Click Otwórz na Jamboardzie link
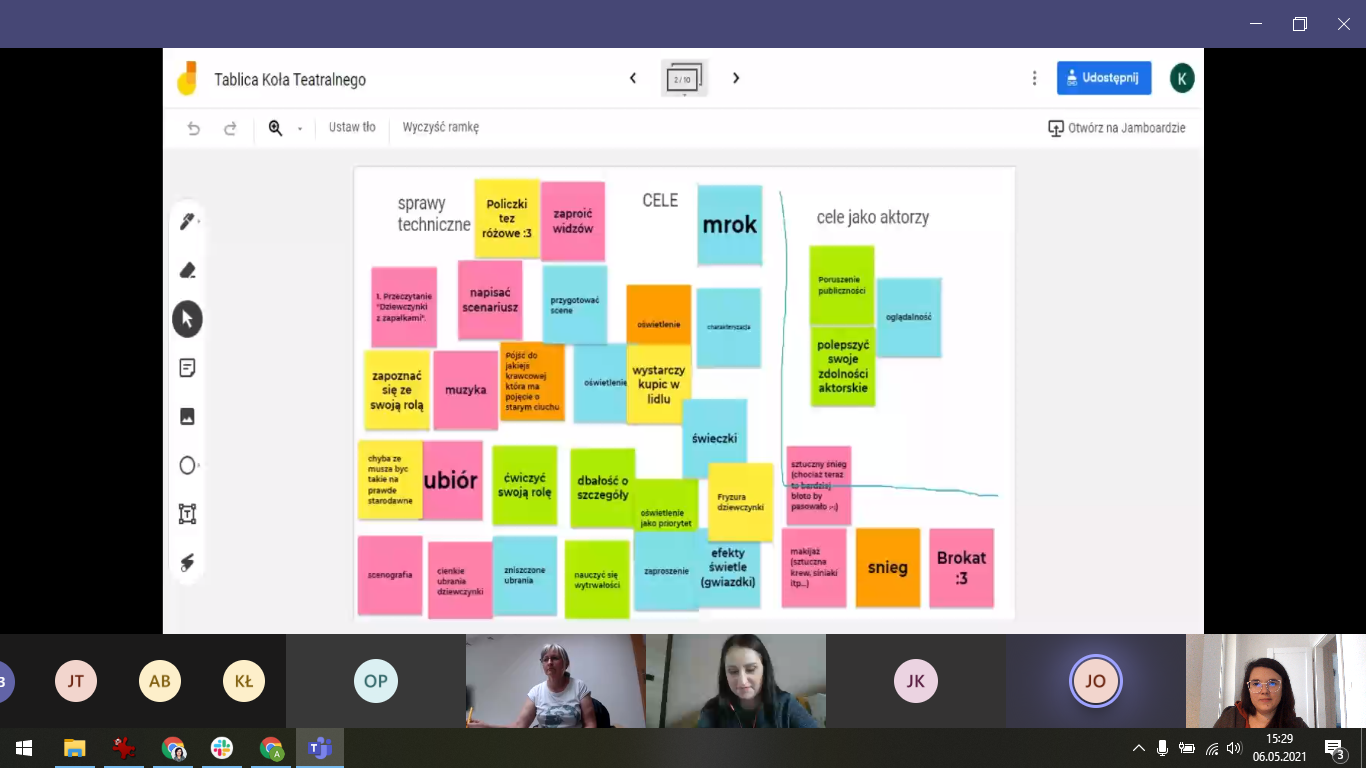Image resolution: width=1366 pixels, height=768 pixels. 1116,128
